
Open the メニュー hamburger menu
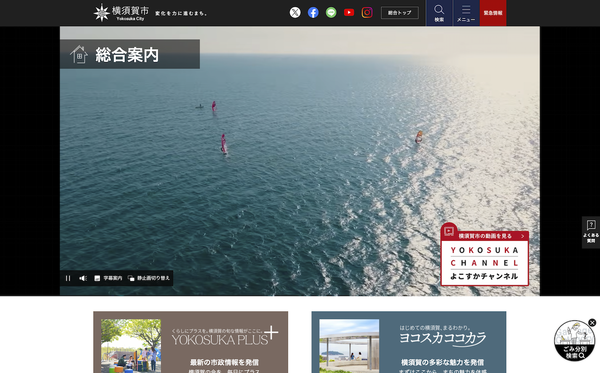[466, 13]
